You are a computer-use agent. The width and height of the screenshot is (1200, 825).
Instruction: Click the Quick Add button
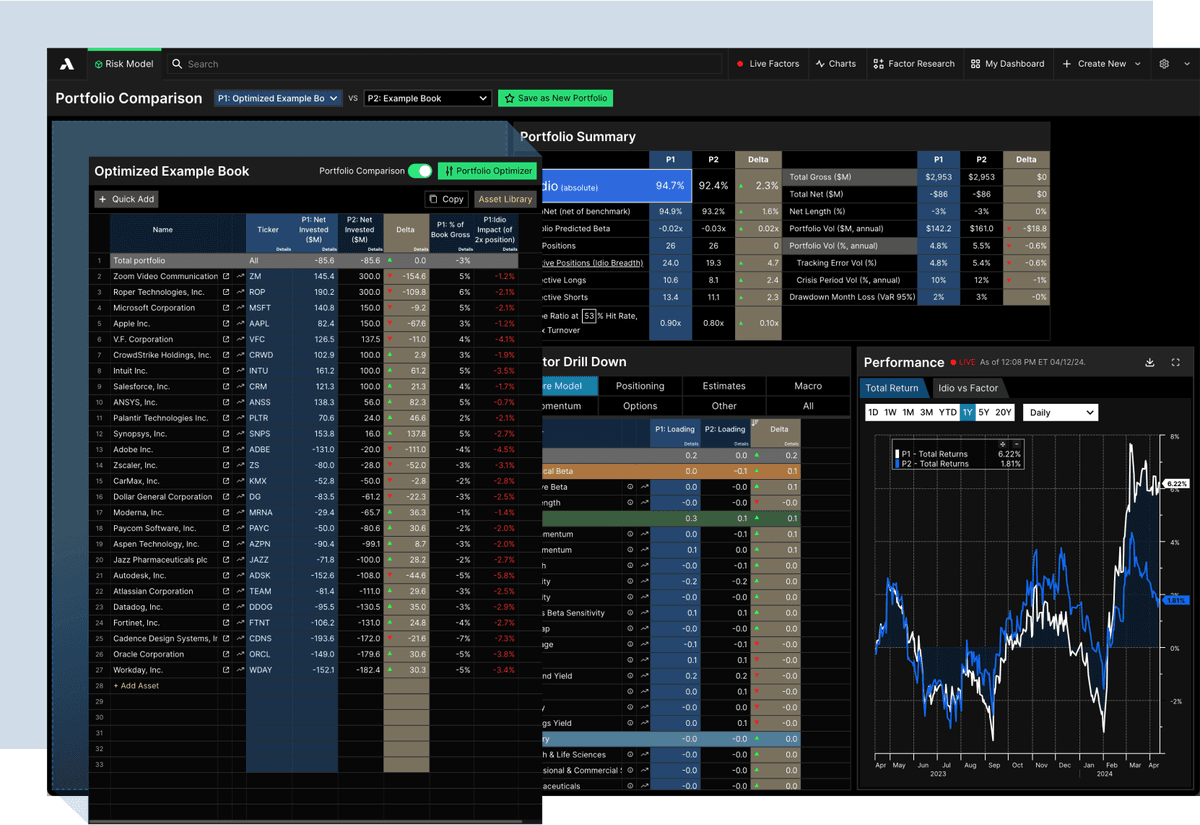coord(127,199)
